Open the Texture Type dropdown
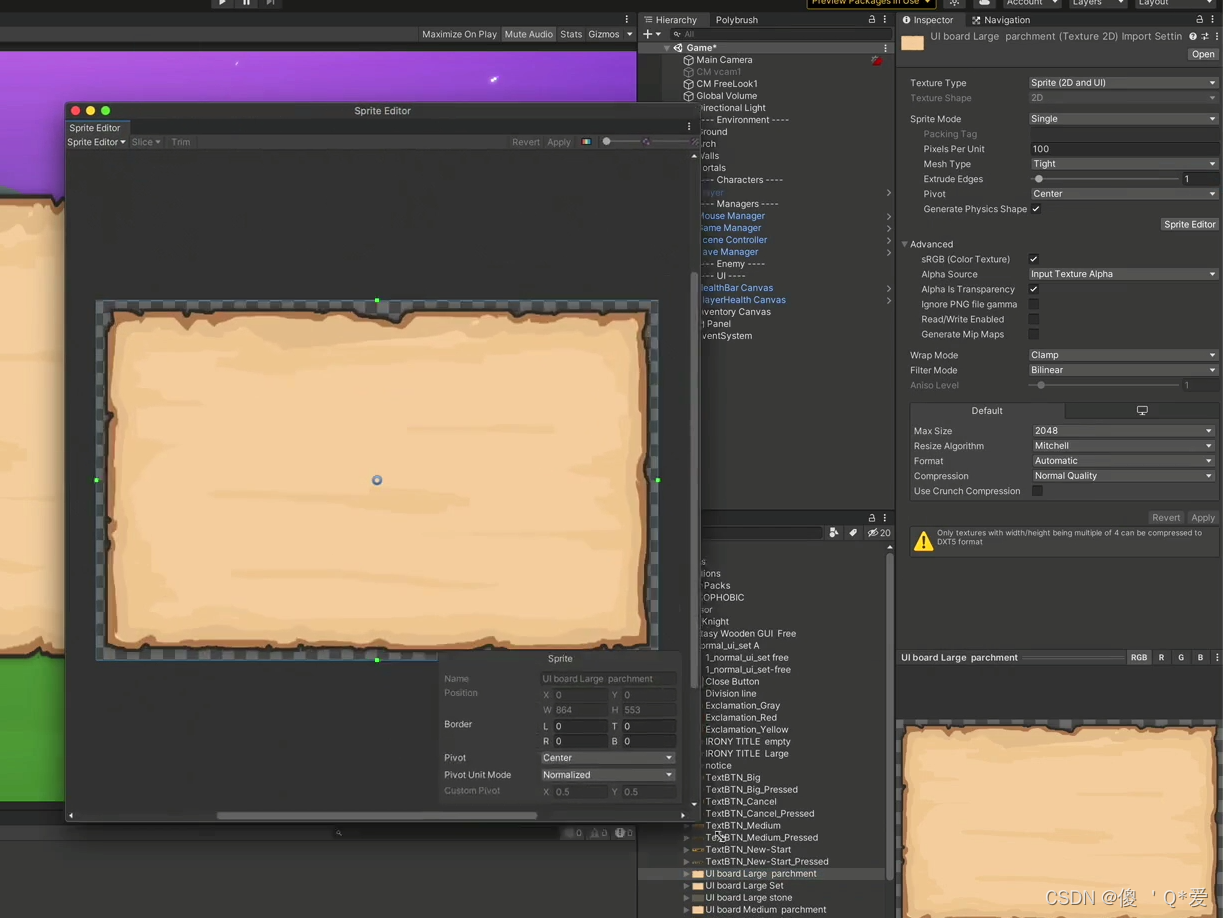Screen dimensions: 1223x918 (1123, 83)
